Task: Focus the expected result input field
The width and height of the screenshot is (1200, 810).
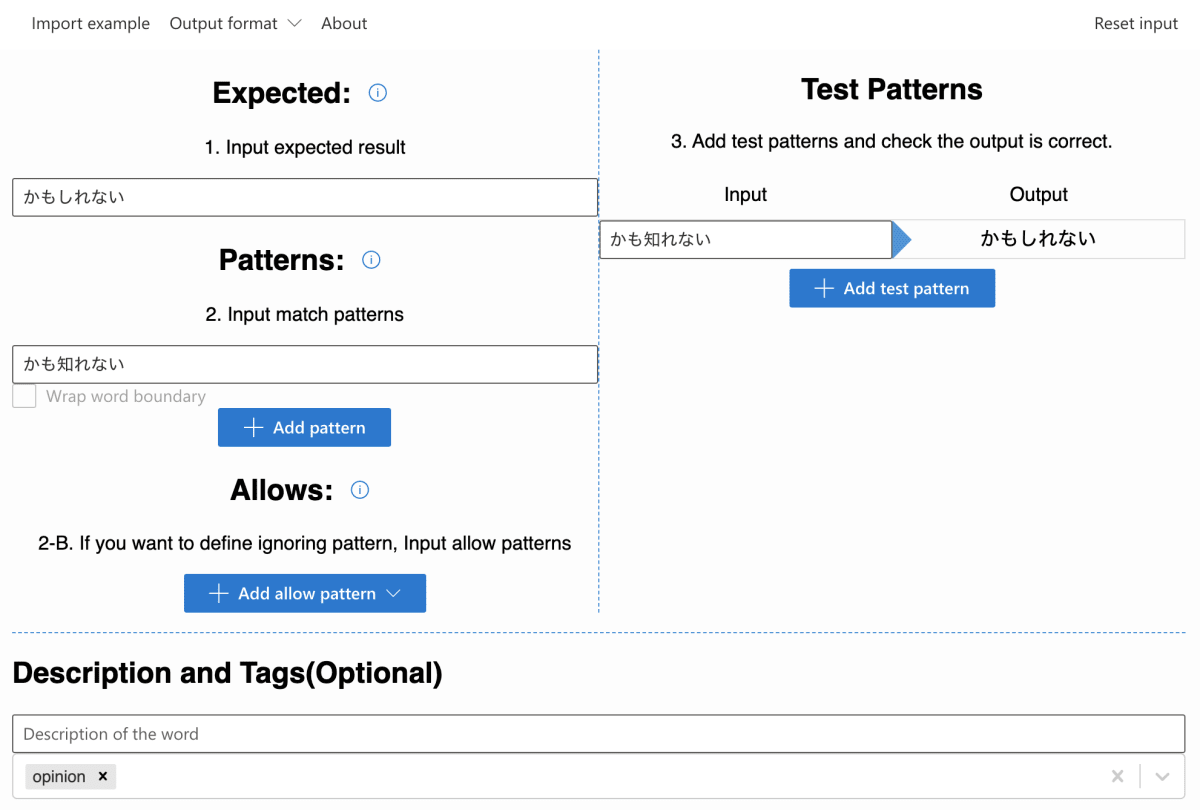Action: 305,197
